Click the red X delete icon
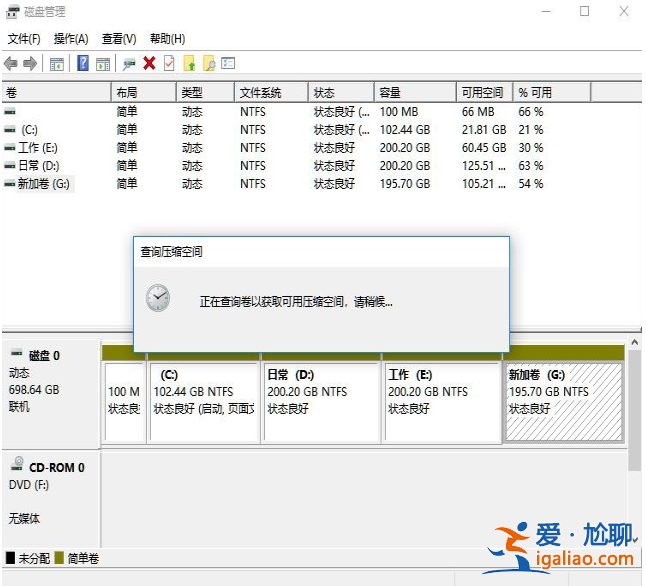The height and width of the screenshot is (586, 646). 149,63
